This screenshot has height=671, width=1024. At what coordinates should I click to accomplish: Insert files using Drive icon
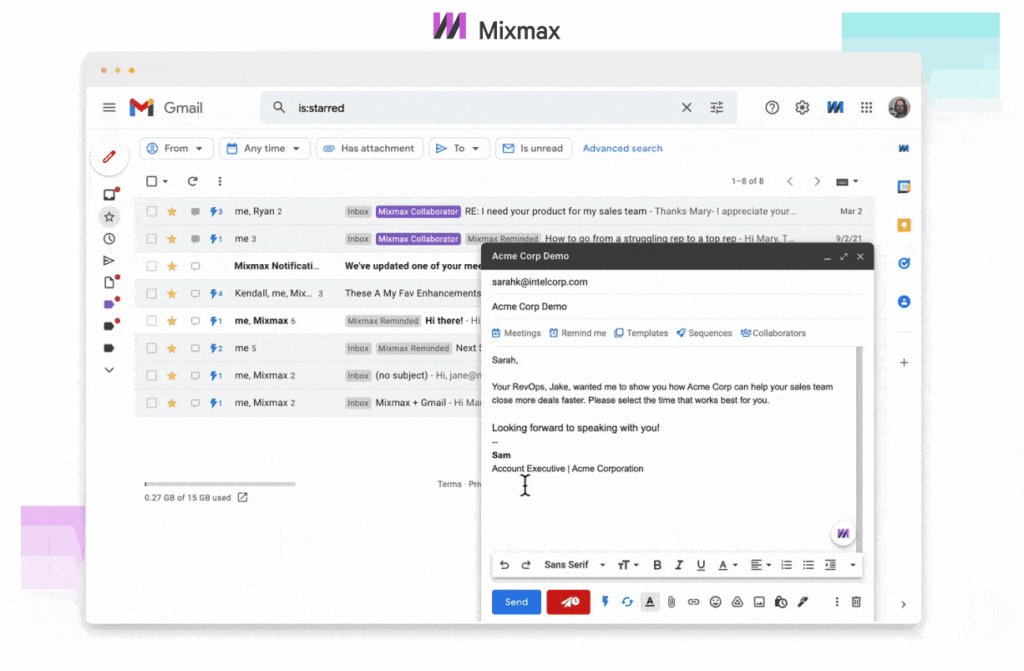click(x=737, y=602)
